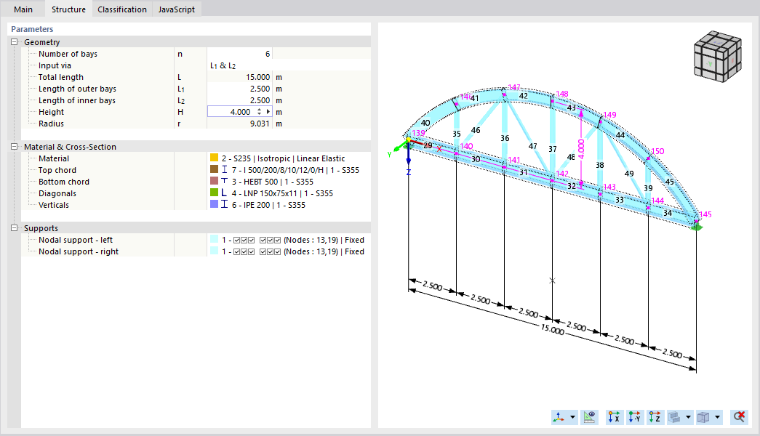Collapse the Material & Cross-Section section

pyautogui.click(x=15, y=147)
